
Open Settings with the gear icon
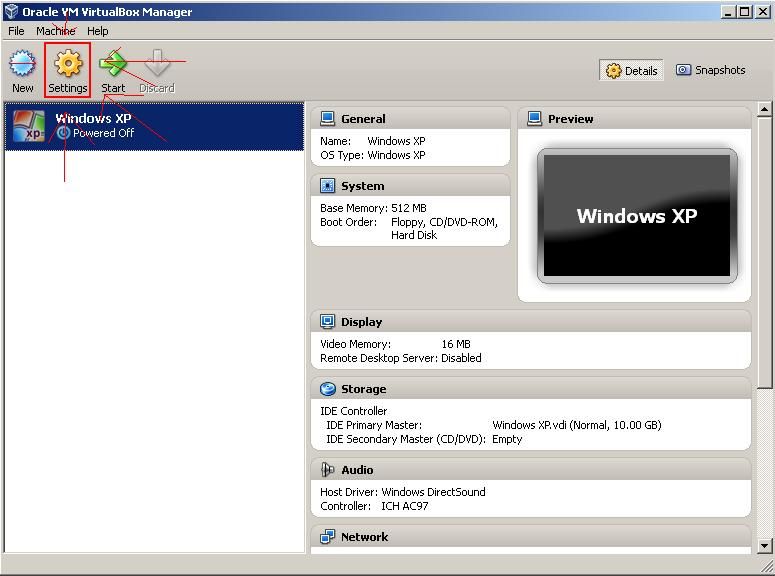[x=68, y=63]
